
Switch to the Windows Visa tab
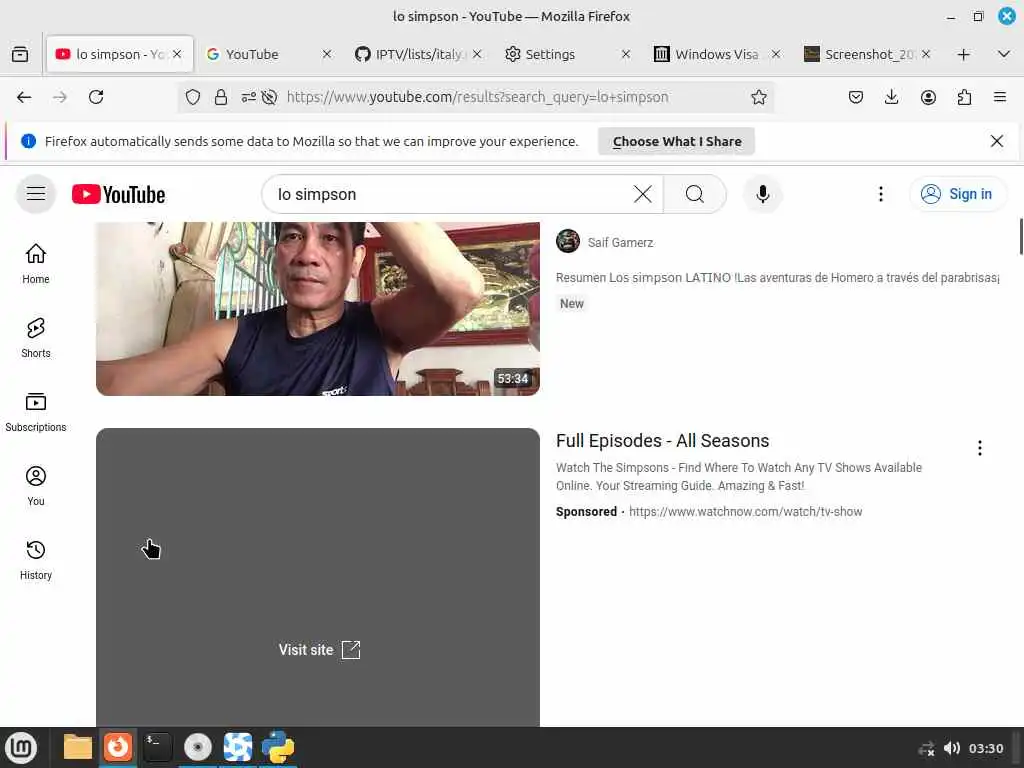pos(717,54)
